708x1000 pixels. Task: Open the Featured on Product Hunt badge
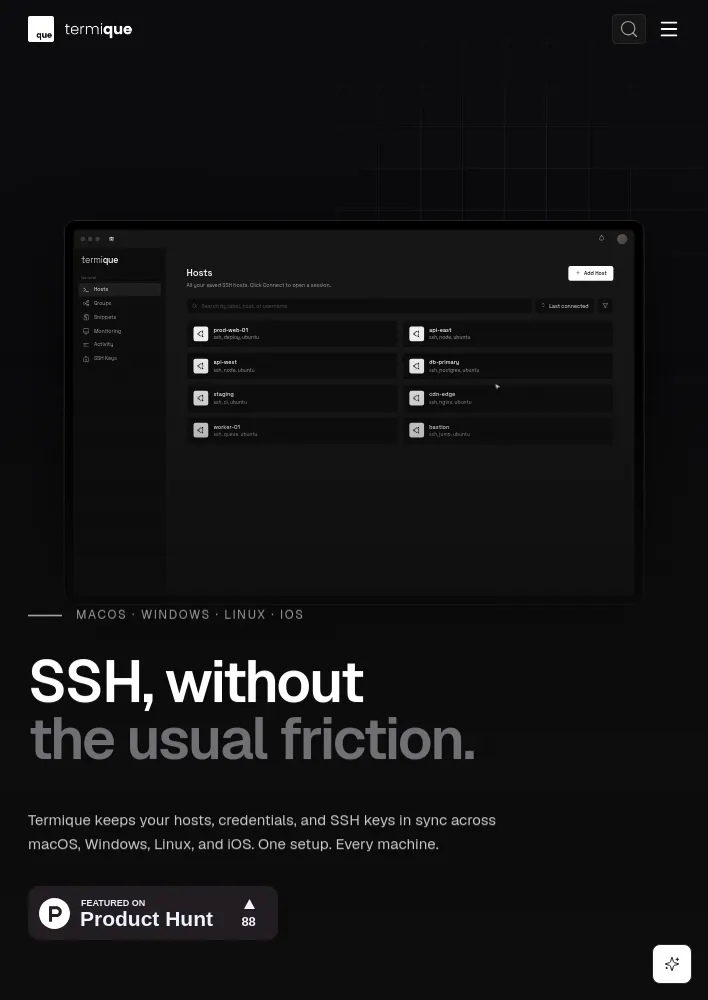153,913
